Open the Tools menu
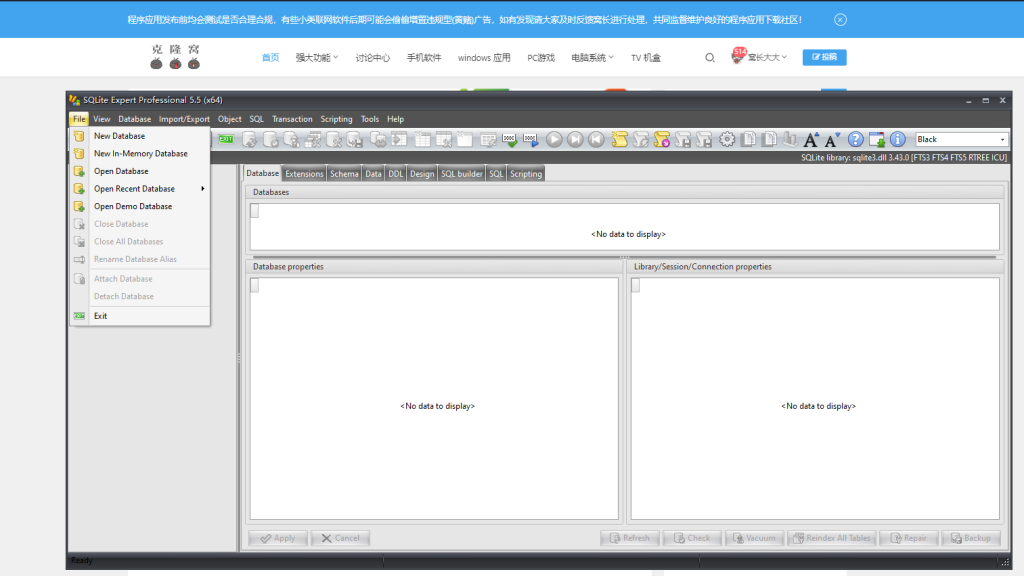The height and width of the screenshot is (576, 1024). (370, 119)
